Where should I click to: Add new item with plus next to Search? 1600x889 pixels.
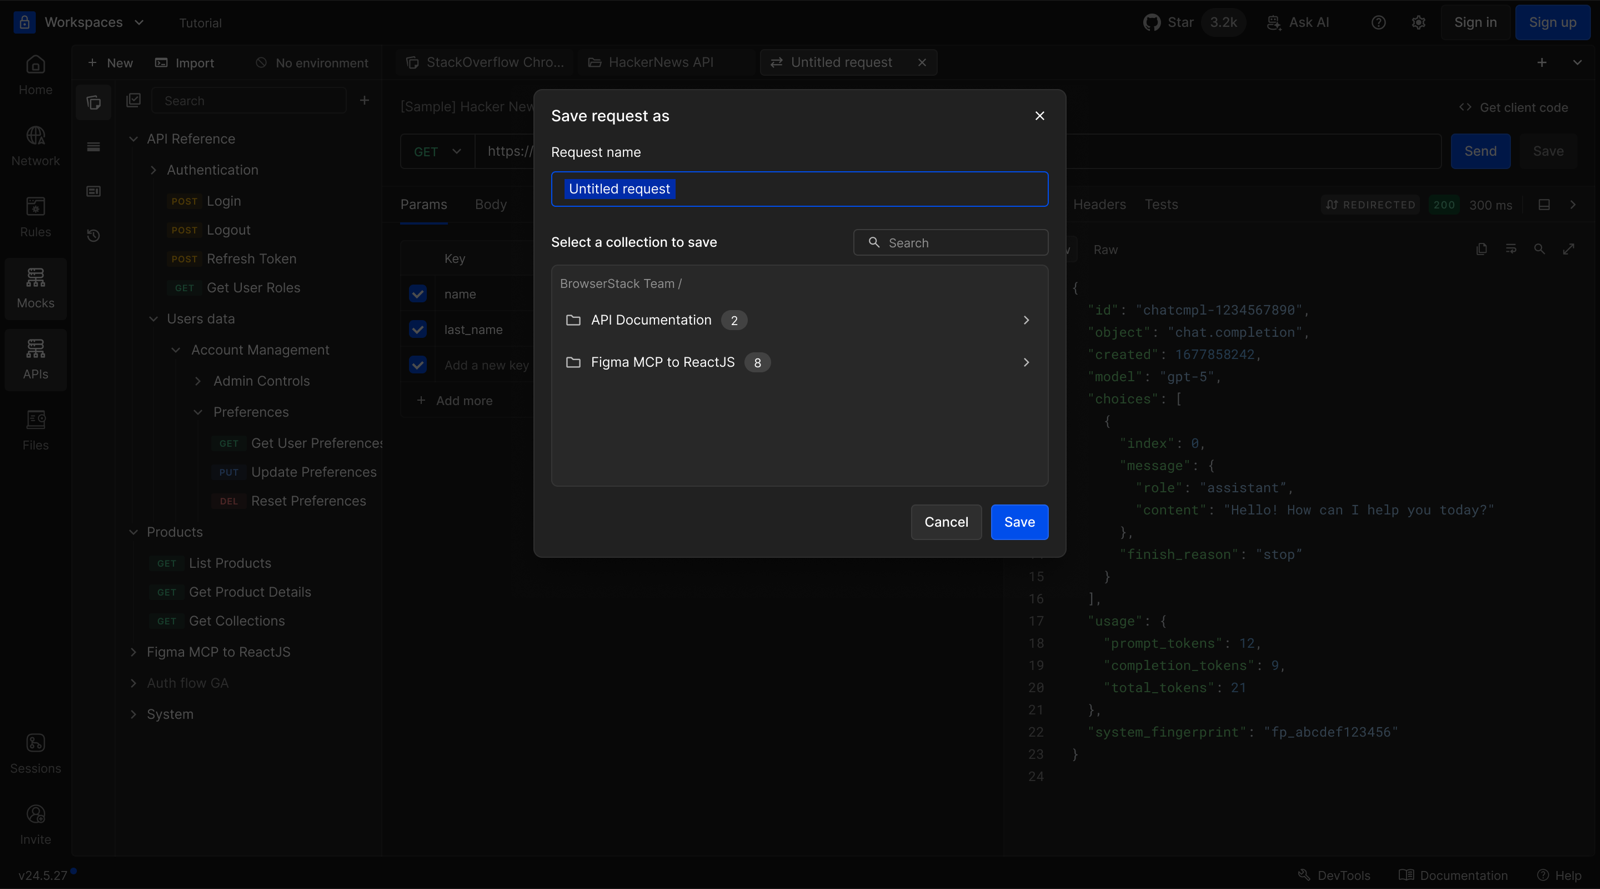[x=364, y=100]
